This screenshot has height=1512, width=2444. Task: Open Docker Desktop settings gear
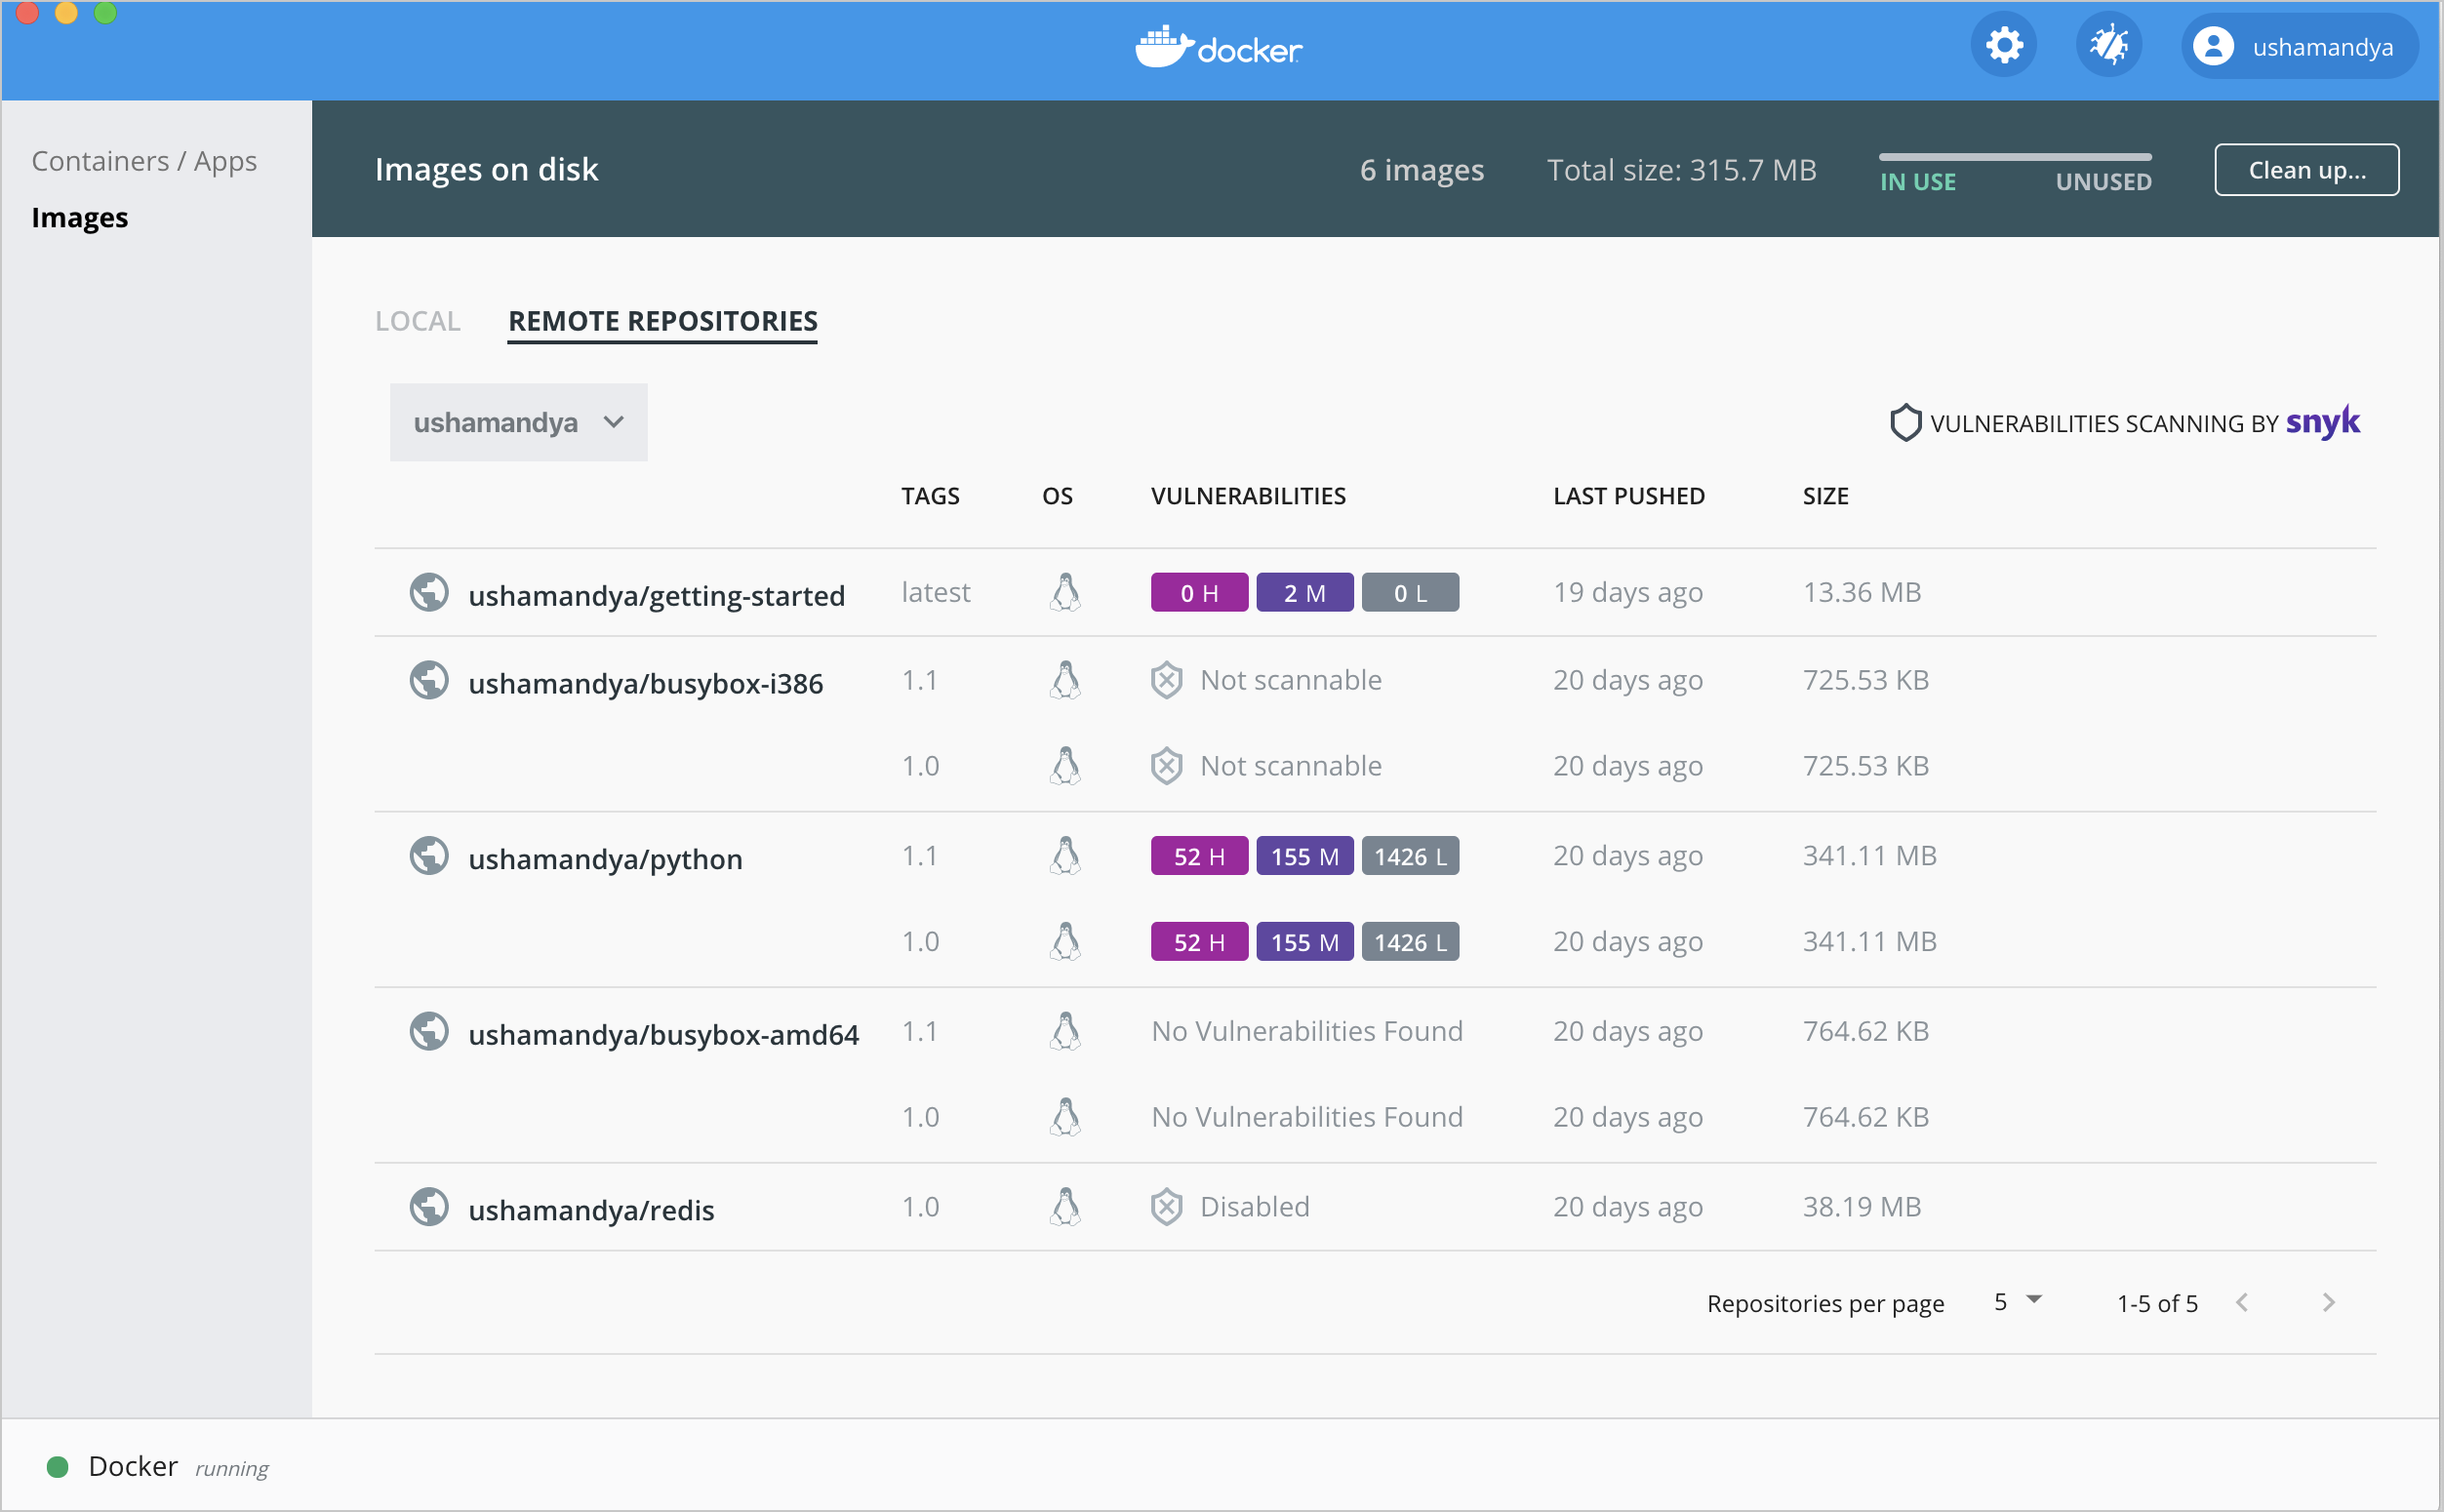click(2003, 45)
